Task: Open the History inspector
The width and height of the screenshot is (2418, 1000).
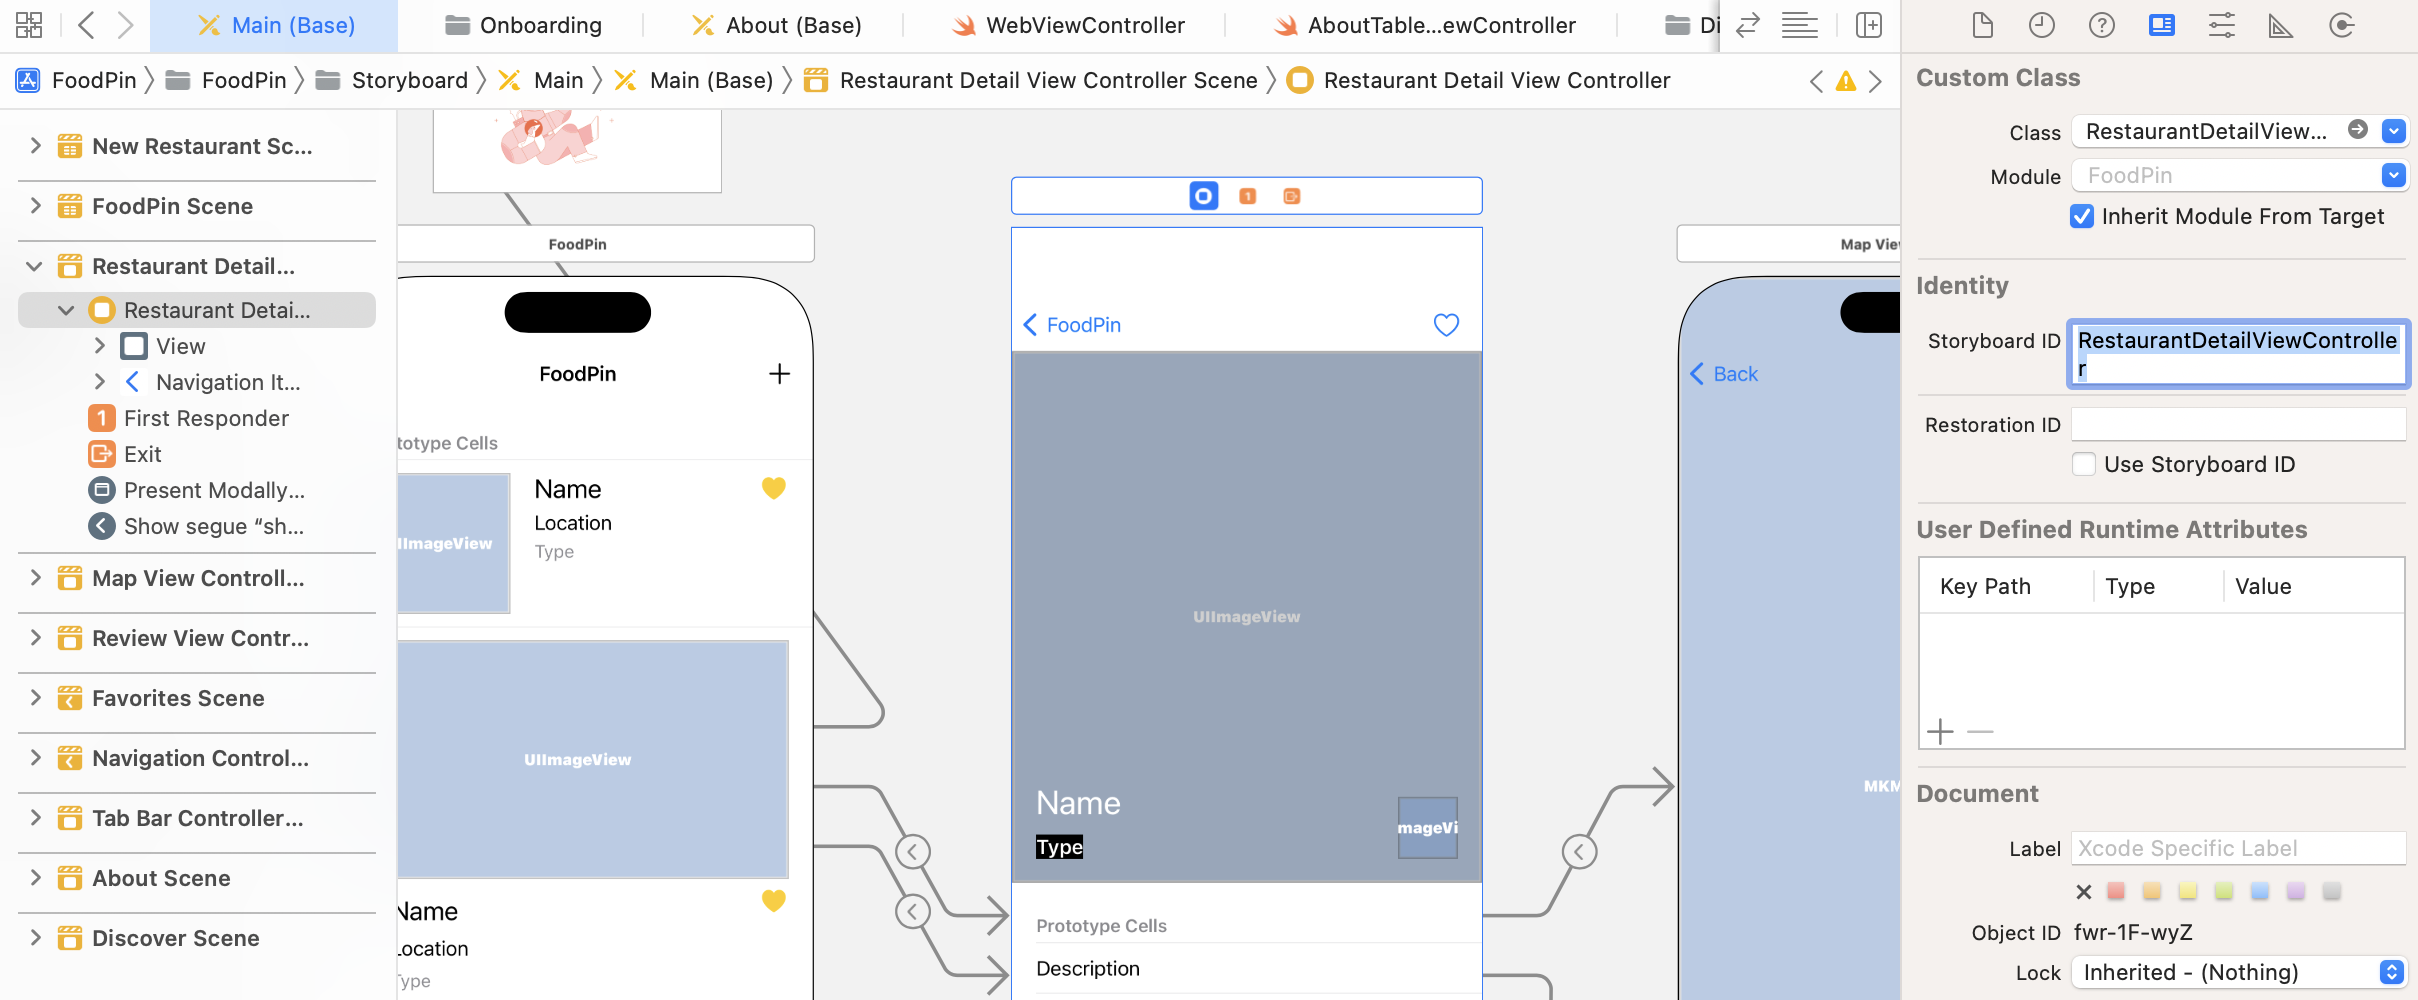Action: [2041, 25]
